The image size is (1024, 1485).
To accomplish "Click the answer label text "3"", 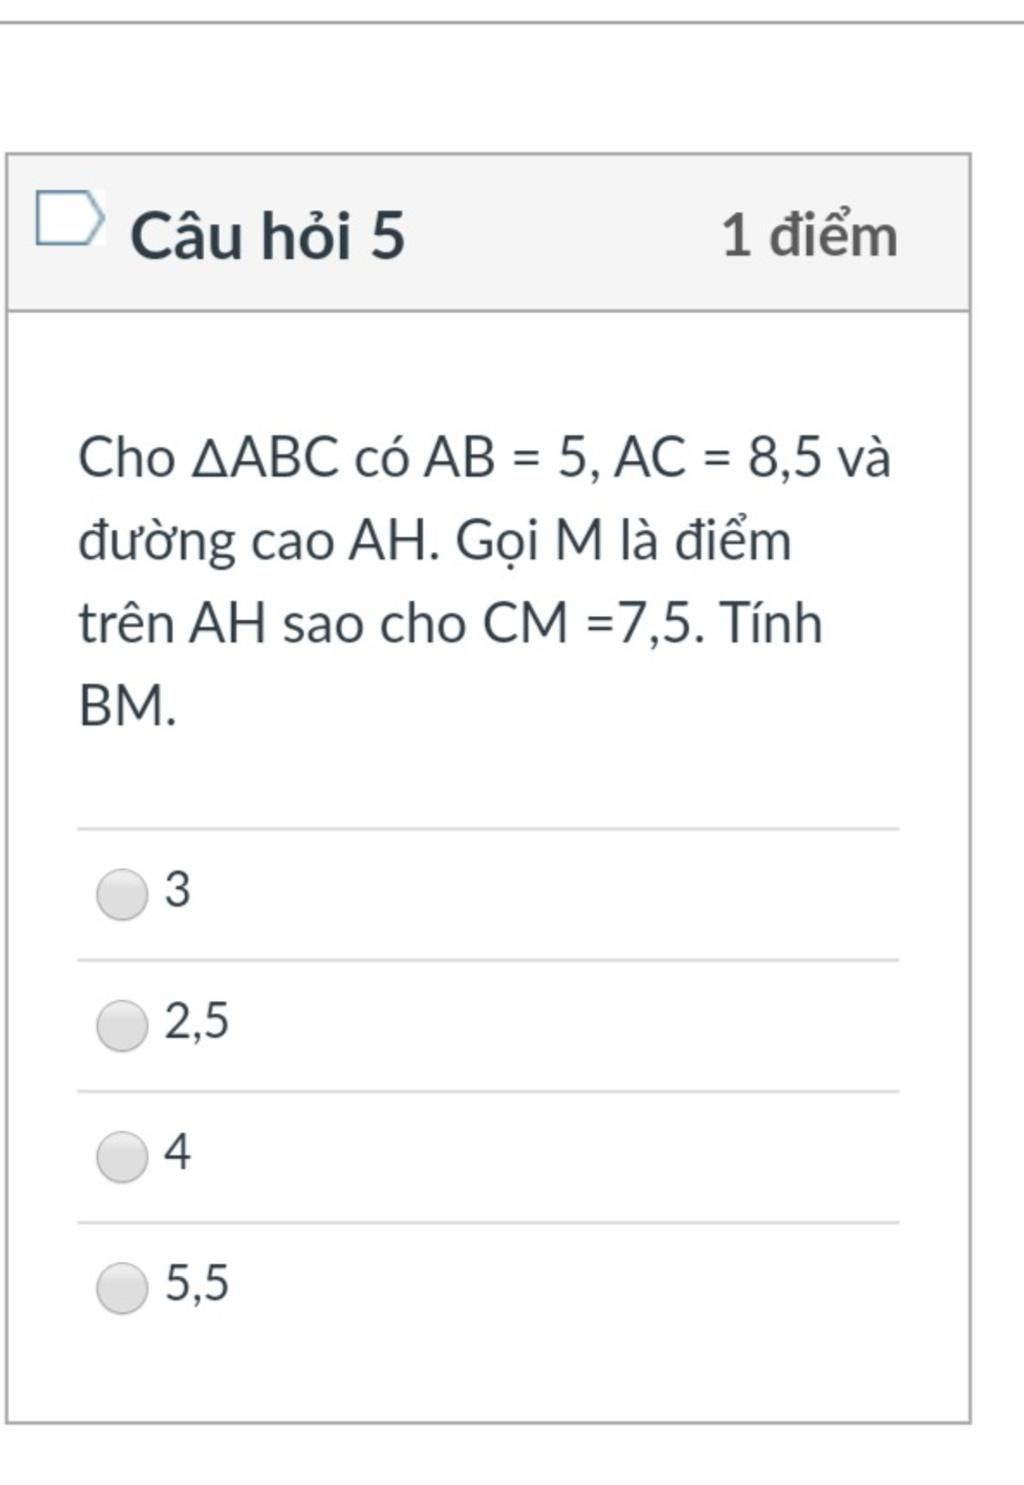I will (177, 889).
